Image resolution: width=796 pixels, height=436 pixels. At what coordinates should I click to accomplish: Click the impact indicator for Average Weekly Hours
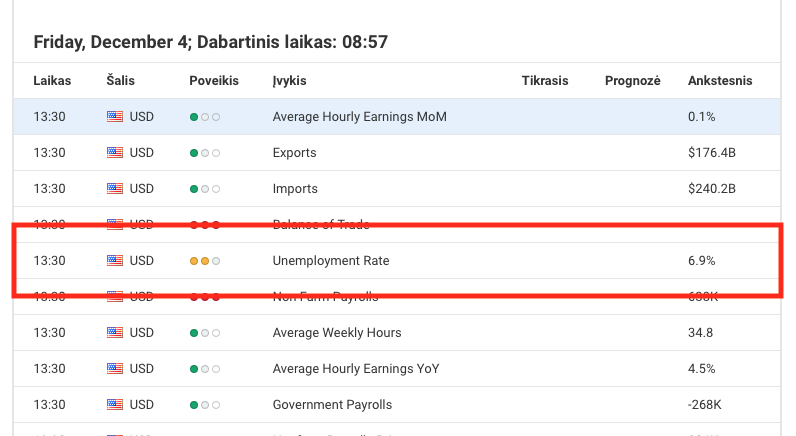205,333
